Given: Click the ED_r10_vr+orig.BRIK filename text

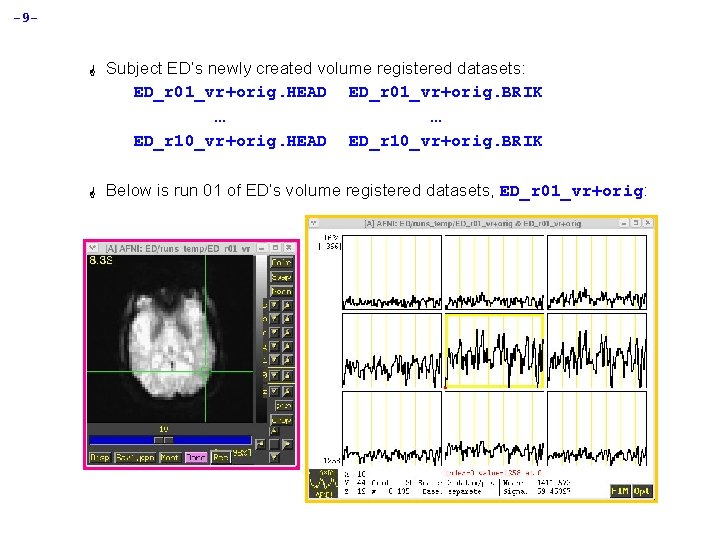Looking at the screenshot, I should pos(445,141).
